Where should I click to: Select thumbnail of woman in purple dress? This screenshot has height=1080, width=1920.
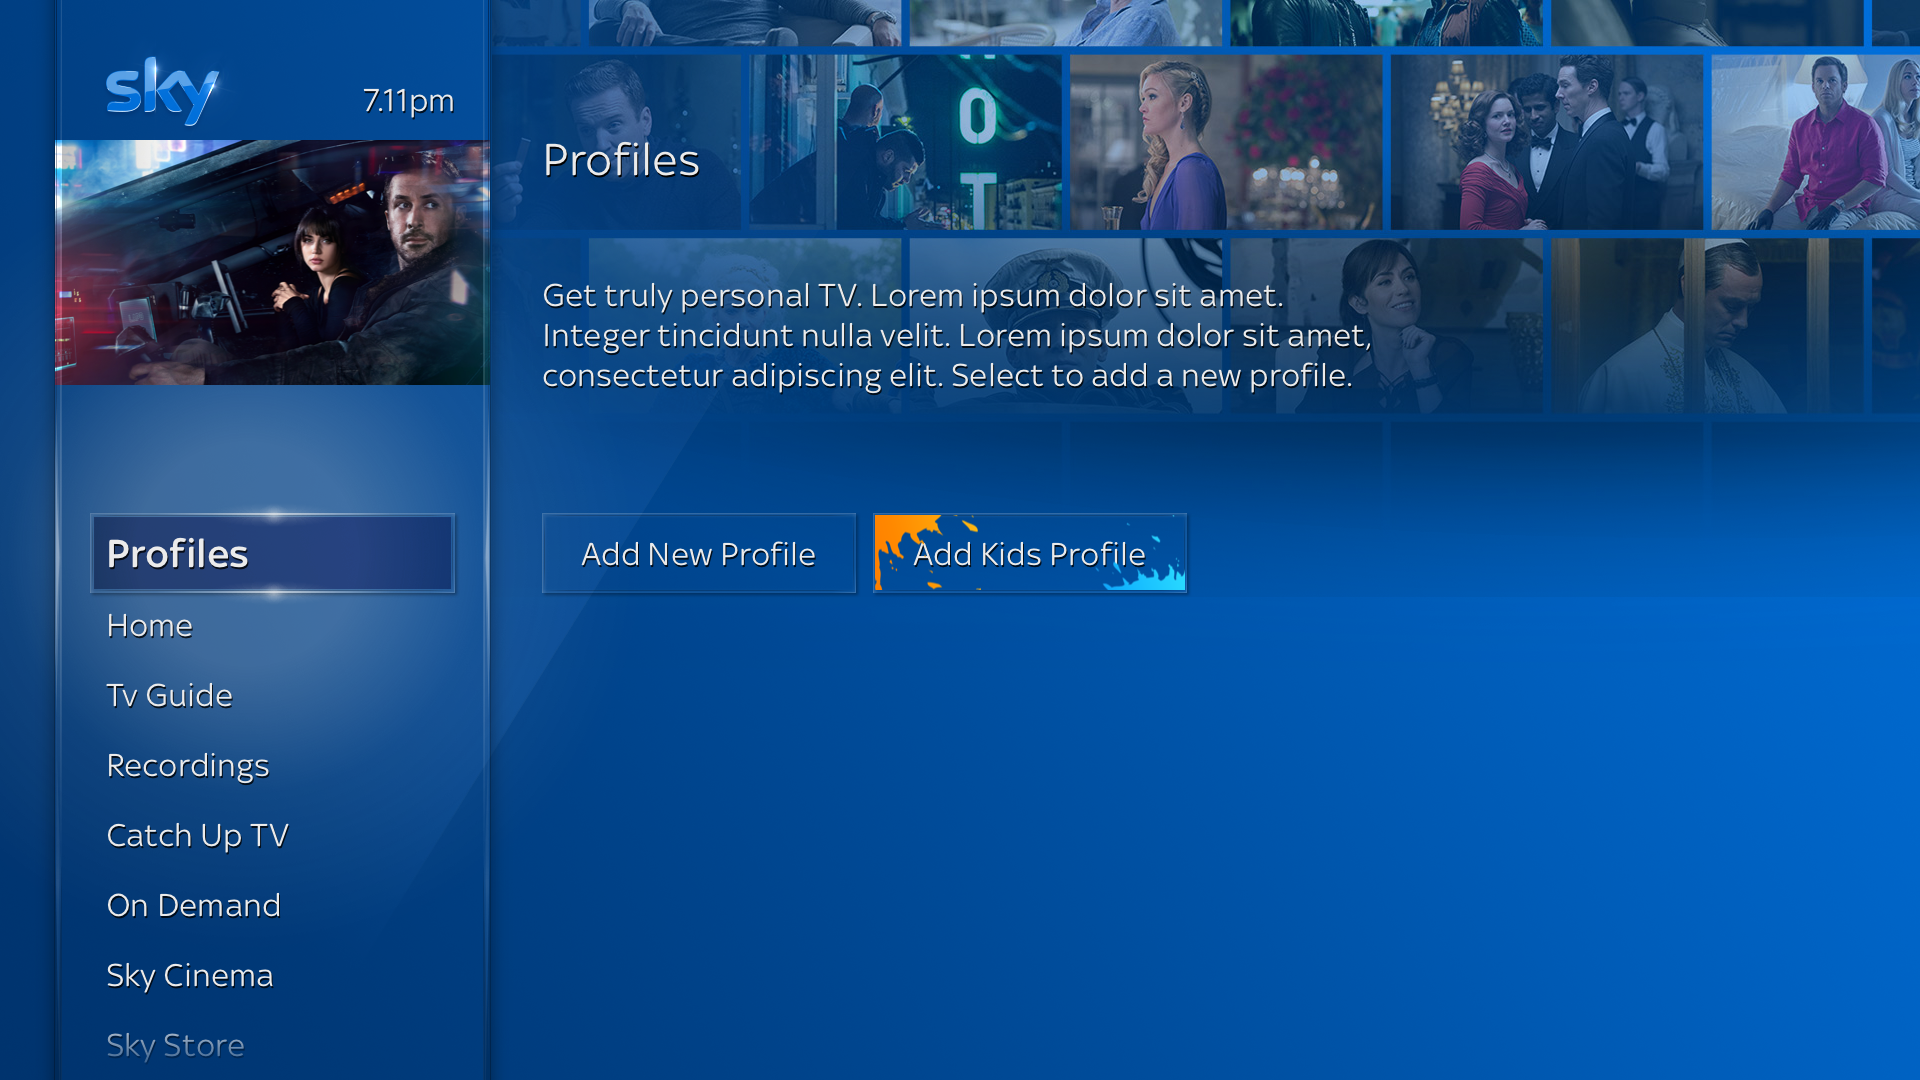coord(1225,143)
